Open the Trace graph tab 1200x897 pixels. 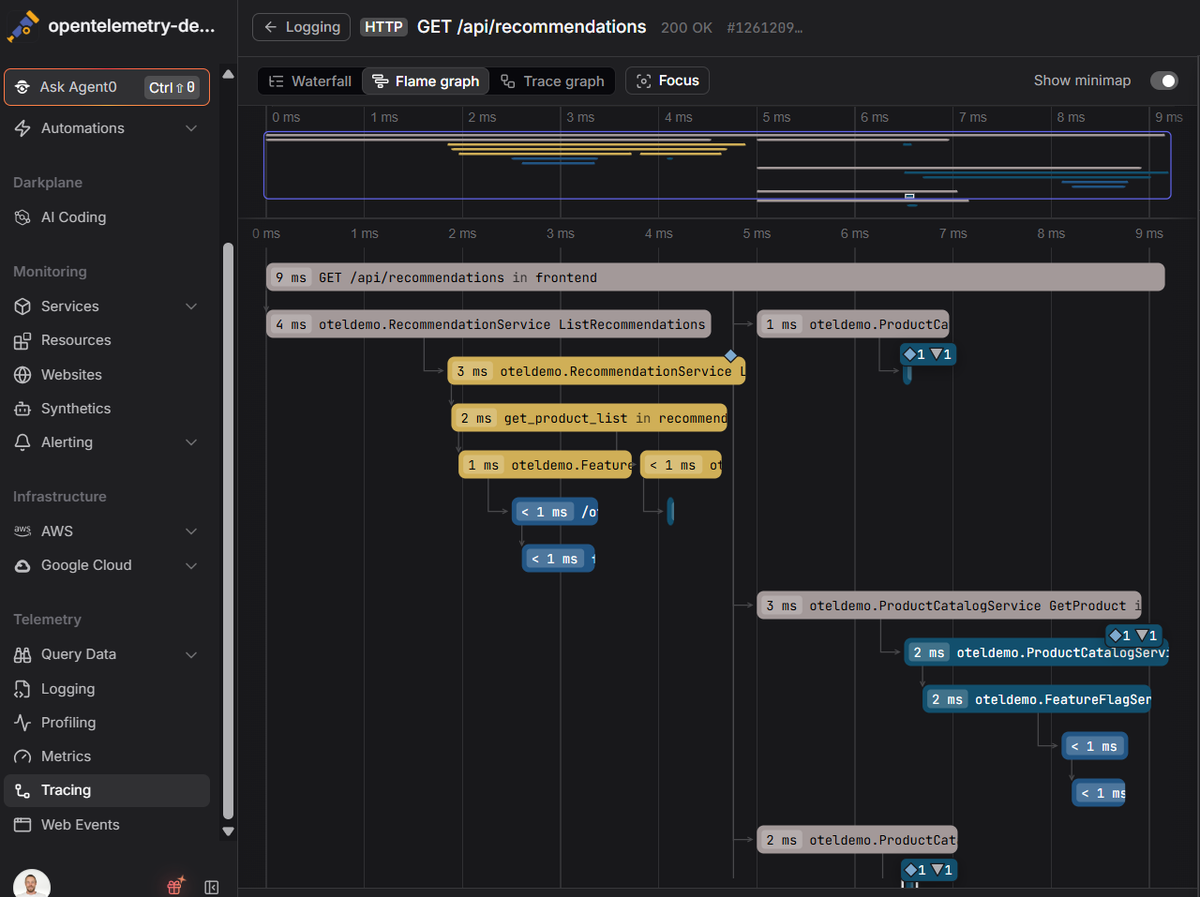[x=553, y=81]
